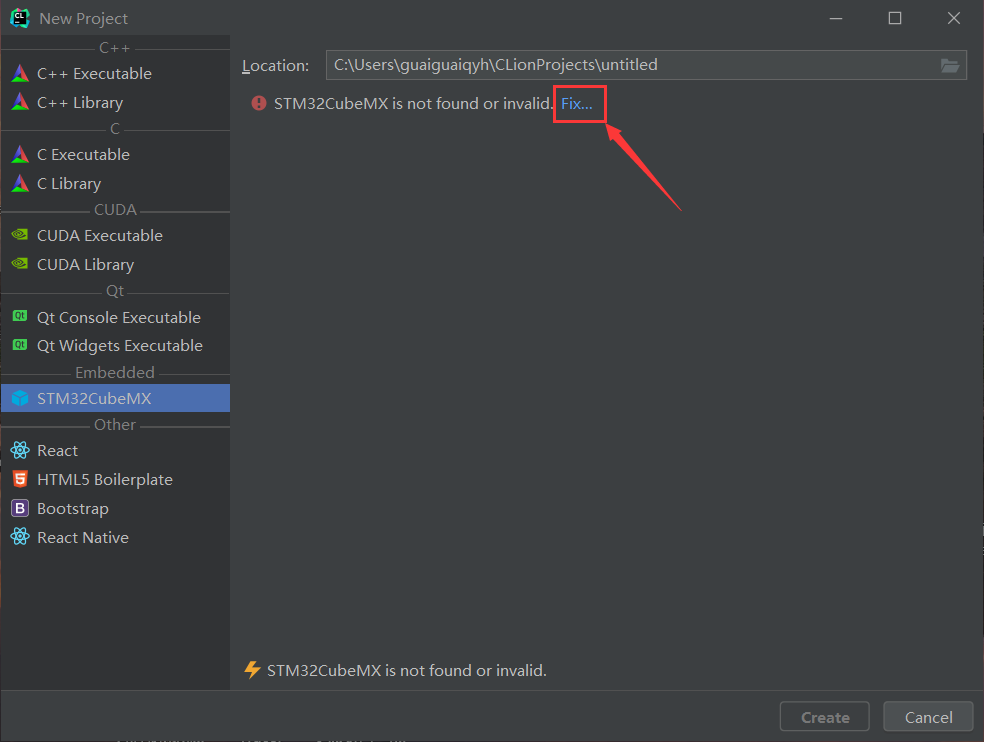Click the C++ Library CMake icon

(20, 102)
